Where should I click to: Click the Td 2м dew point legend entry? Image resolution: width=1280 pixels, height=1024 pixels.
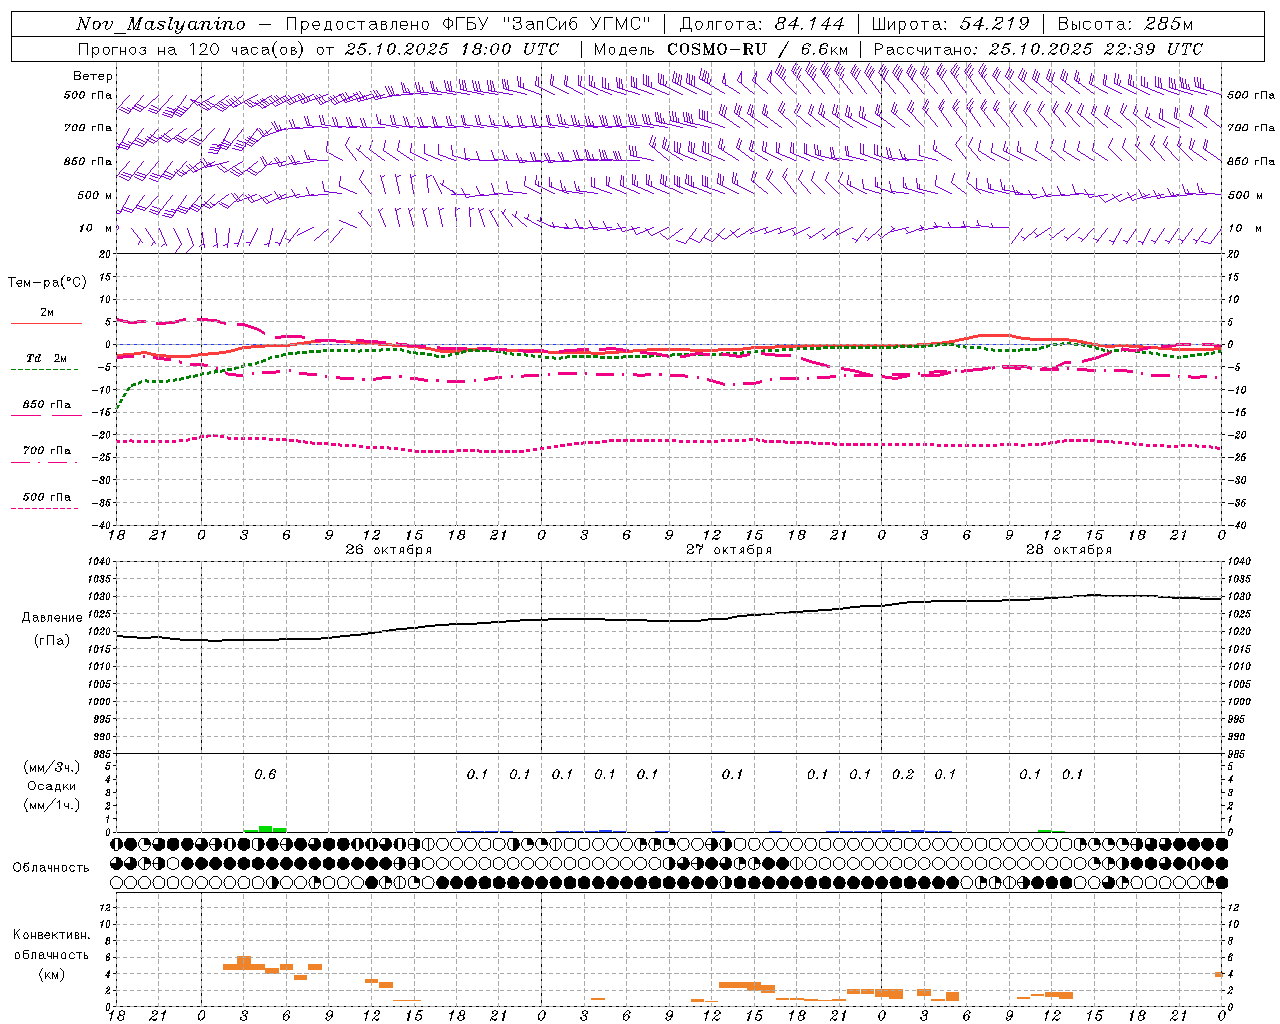pos(47,358)
